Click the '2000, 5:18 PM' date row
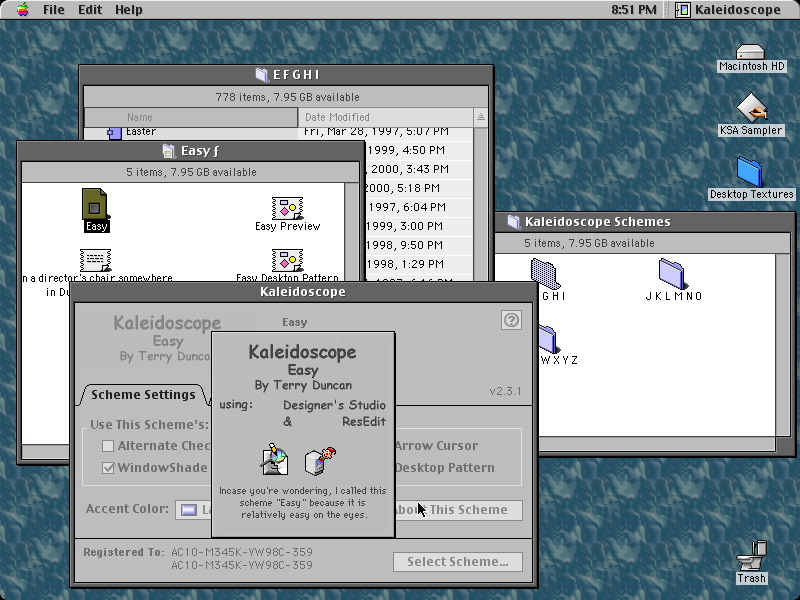Image resolution: width=800 pixels, height=600 pixels. [419, 188]
